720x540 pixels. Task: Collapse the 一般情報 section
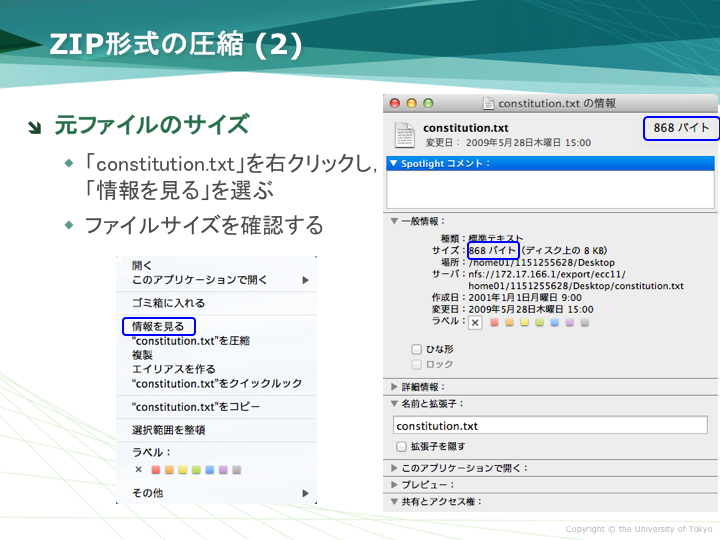(x=394, y=221)
